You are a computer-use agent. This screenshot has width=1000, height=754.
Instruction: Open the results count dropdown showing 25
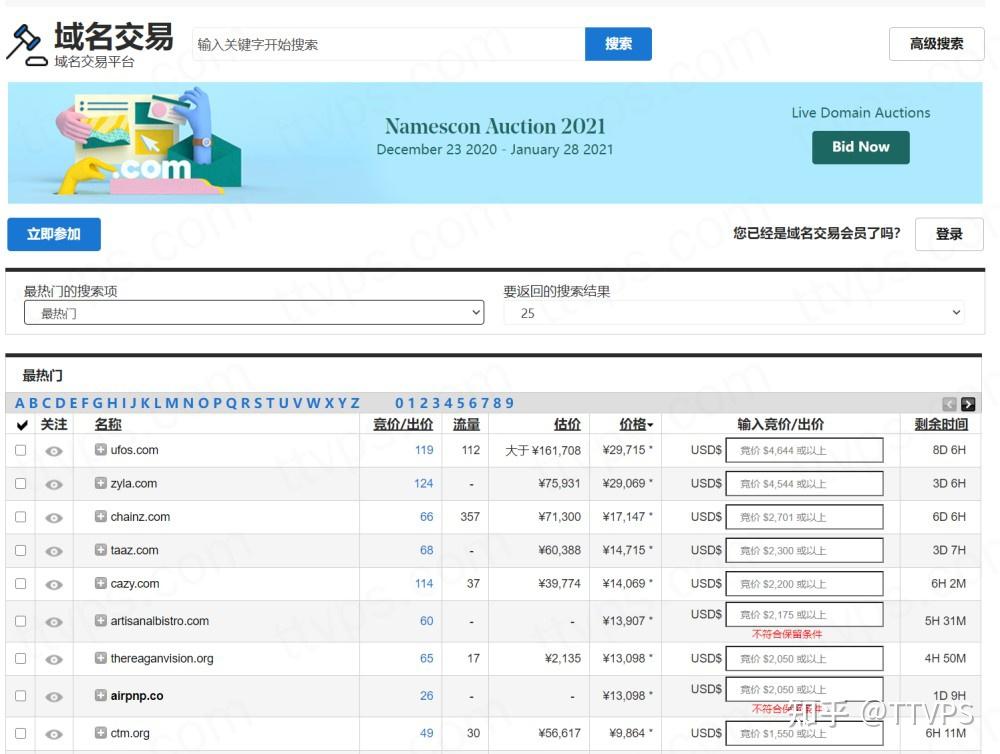(733, 313)
